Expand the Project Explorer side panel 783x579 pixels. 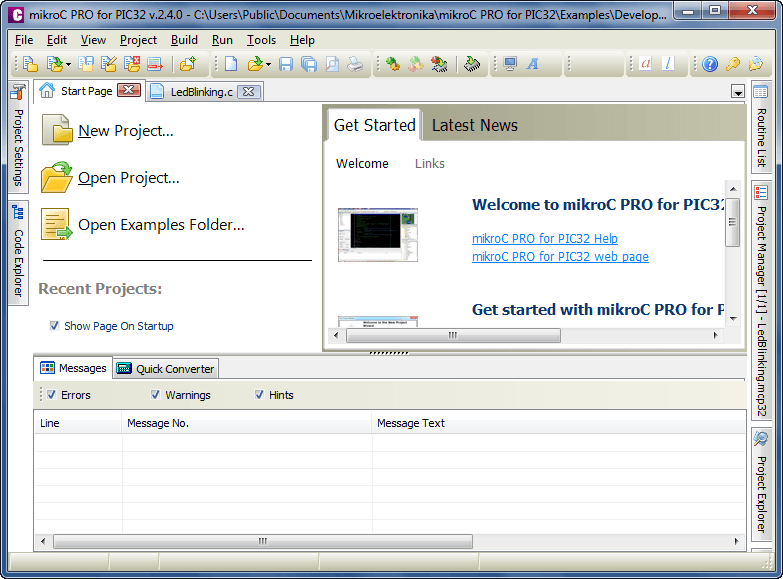click(761, 484)
